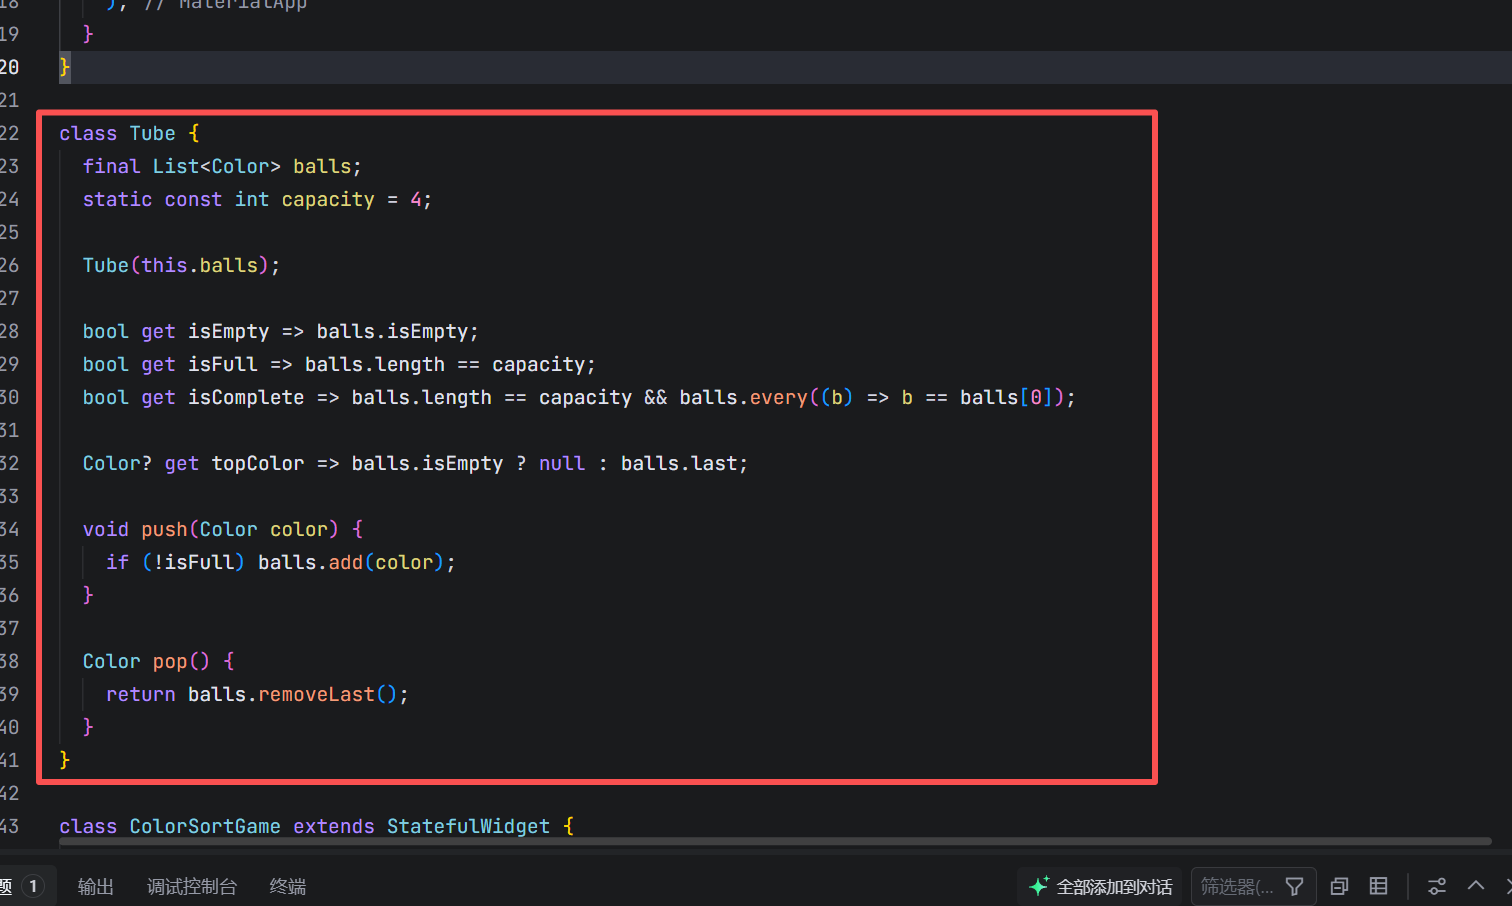Click 'balls.last' expression
Image resolution: width=1512 pixels, height=906 pixels.
click(x=679, y=463)
